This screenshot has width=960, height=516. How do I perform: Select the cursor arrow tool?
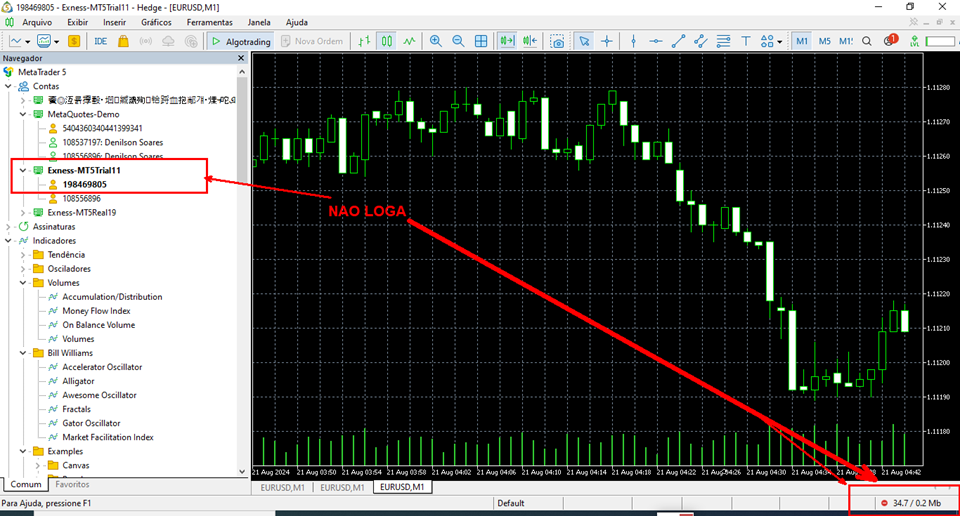[584, 41]
